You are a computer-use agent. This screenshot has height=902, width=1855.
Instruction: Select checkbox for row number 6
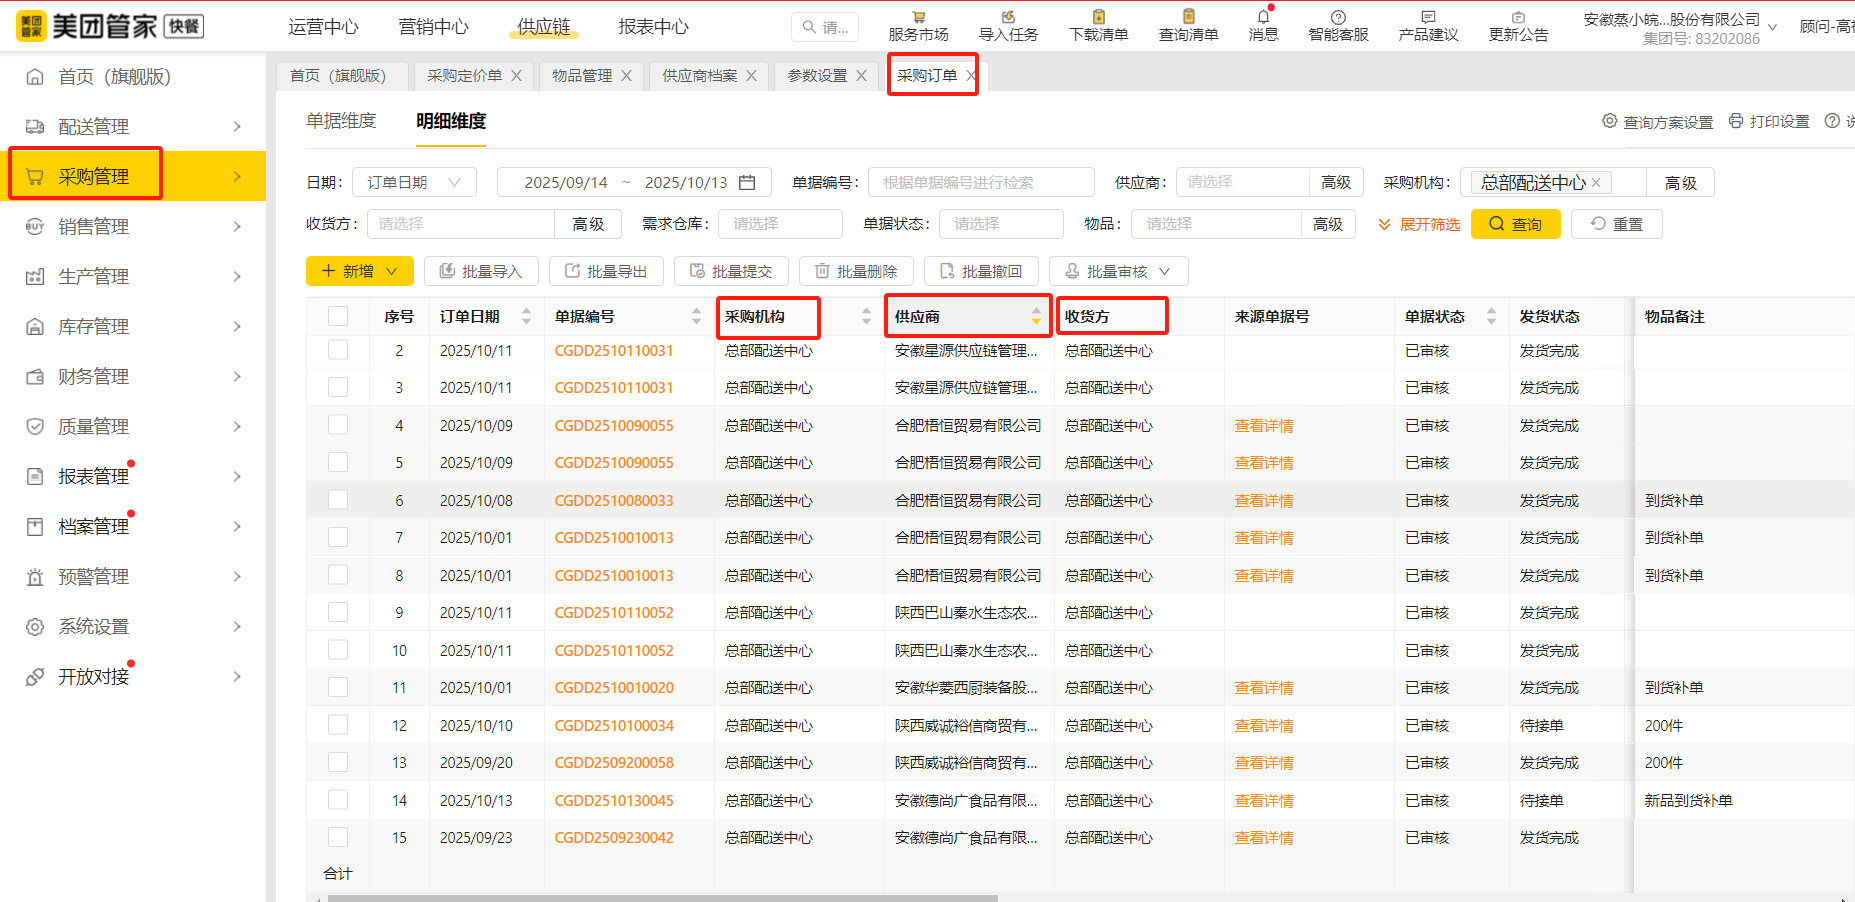coord(338,500)
